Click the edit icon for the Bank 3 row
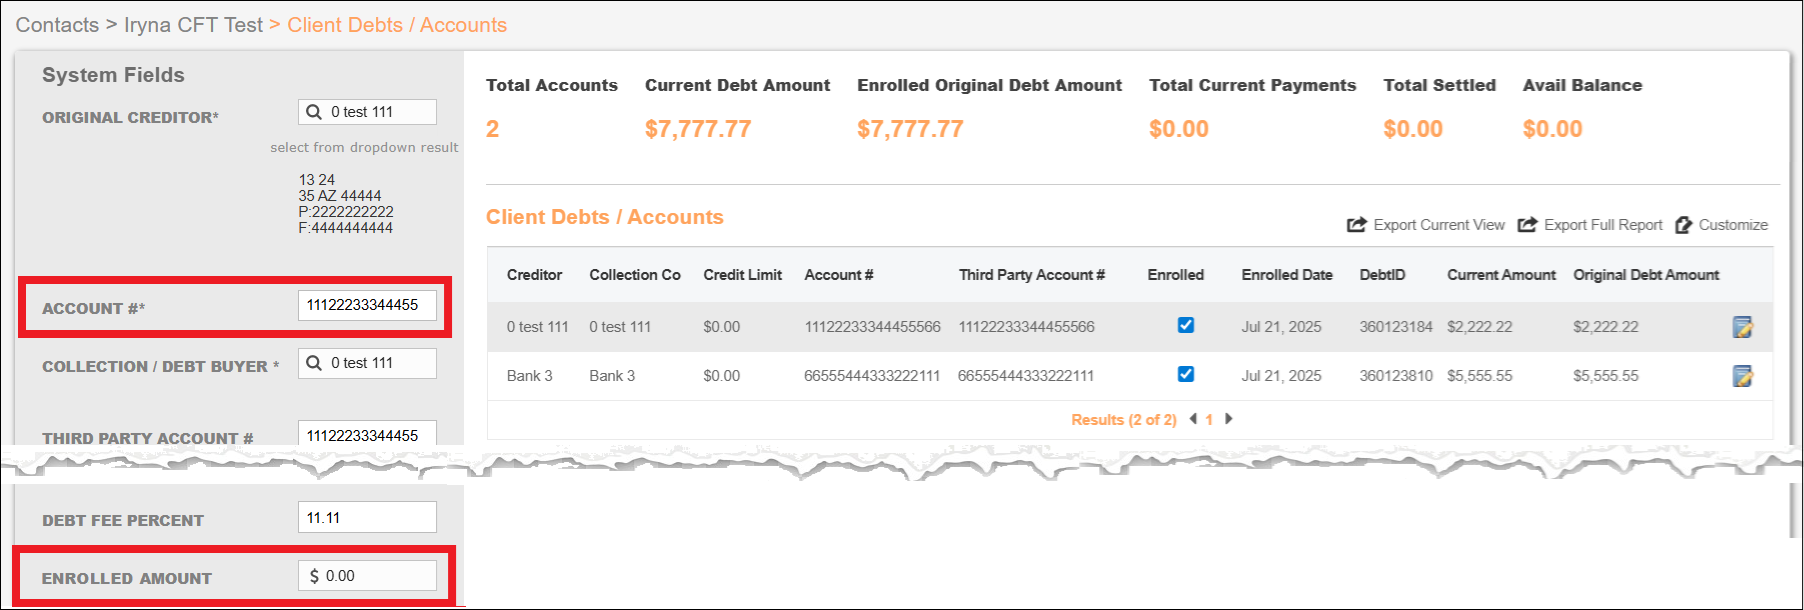Viewport: 1804px width, 610px height. (1742, 376)
